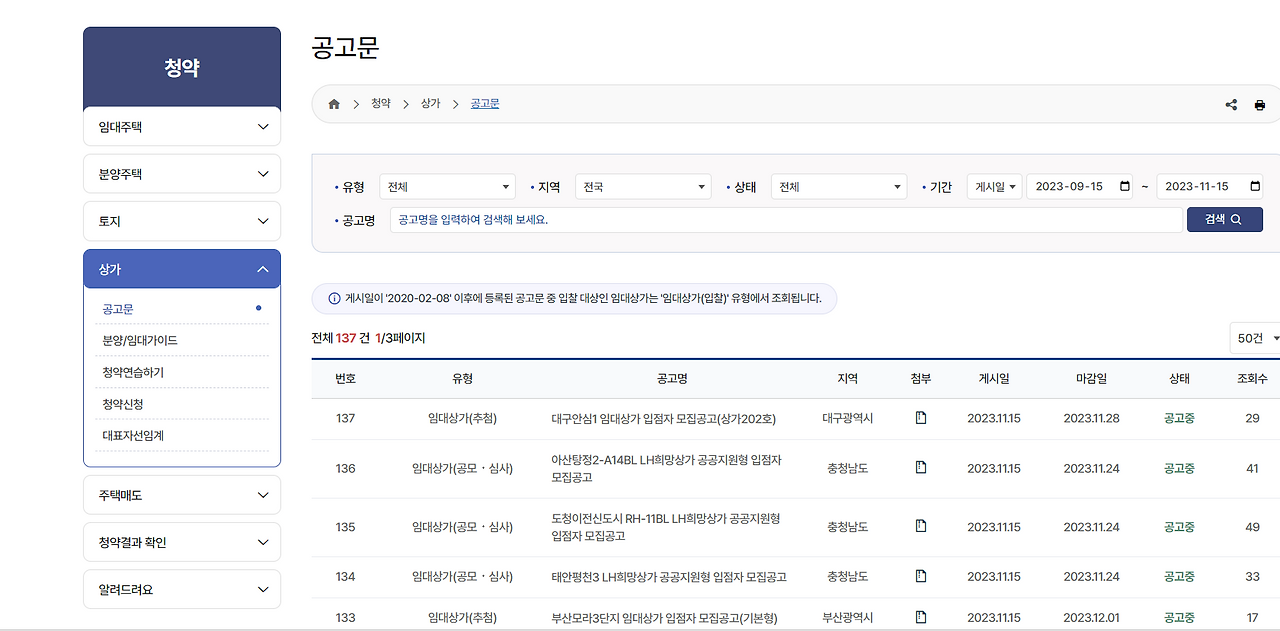Open the 유형 type dropdown
The width and height of the screenshot is (1280, 631).
[447, 186]
